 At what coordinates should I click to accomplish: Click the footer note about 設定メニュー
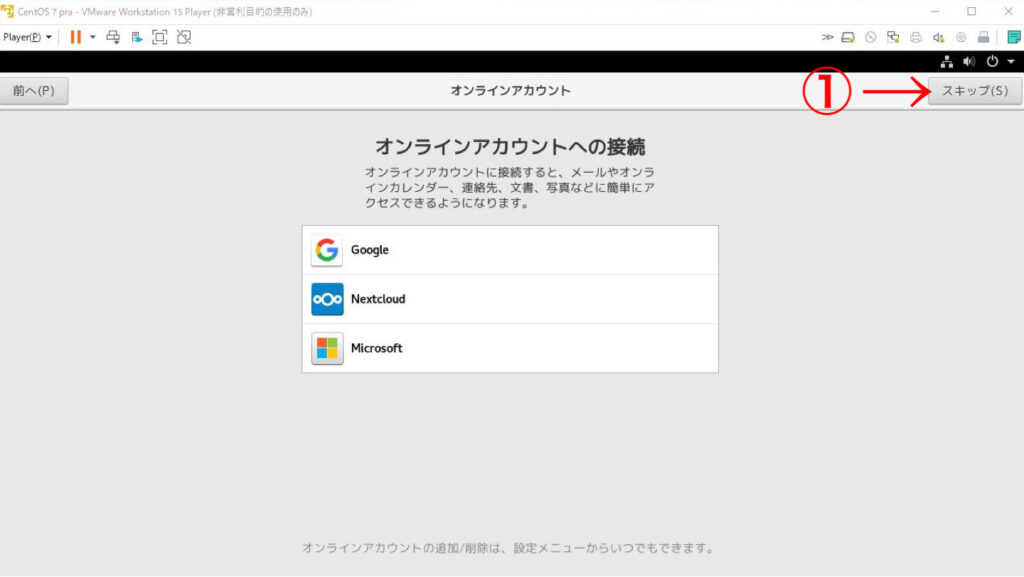tap(510, 548)
